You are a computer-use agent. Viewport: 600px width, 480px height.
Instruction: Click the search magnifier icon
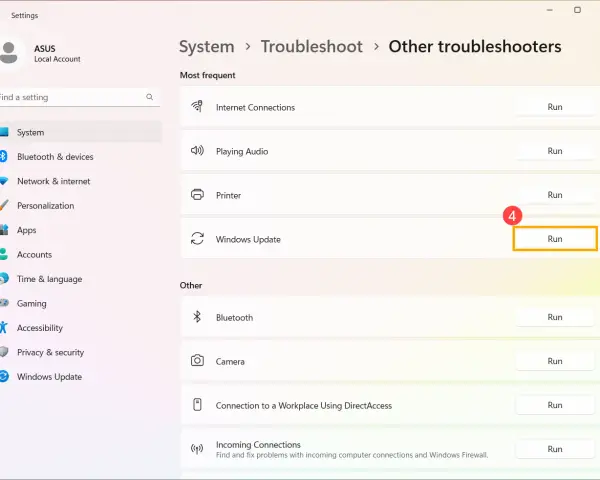150,97
